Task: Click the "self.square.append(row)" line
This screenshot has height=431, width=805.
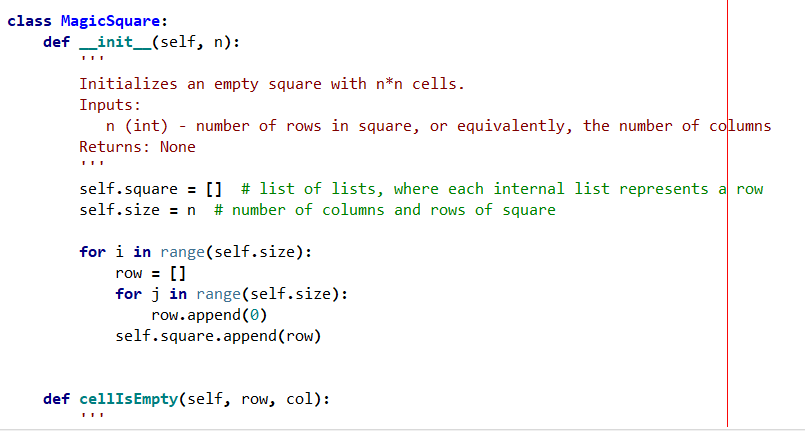Action: pyautogui.click(x=218, y=336)
